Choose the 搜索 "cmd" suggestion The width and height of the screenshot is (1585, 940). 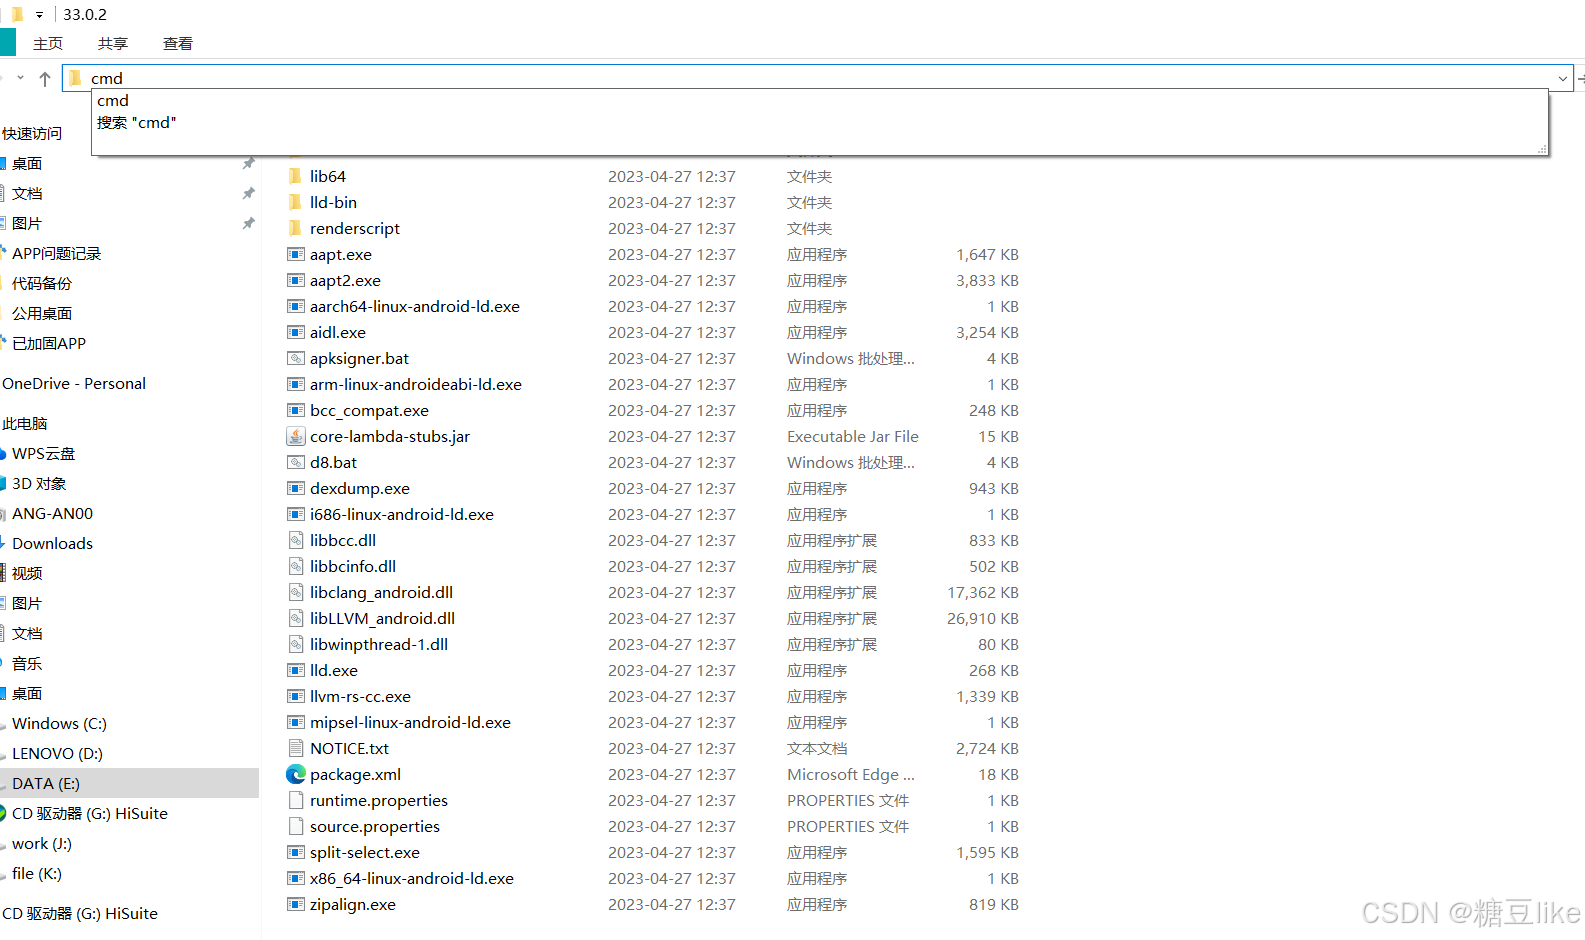point(137,123)
